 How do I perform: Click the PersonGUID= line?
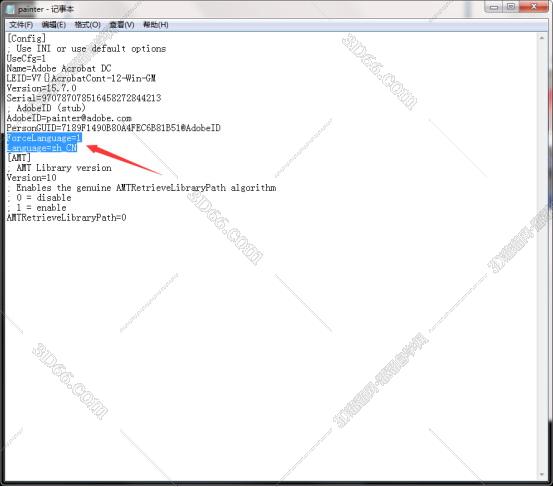(113, 128)
